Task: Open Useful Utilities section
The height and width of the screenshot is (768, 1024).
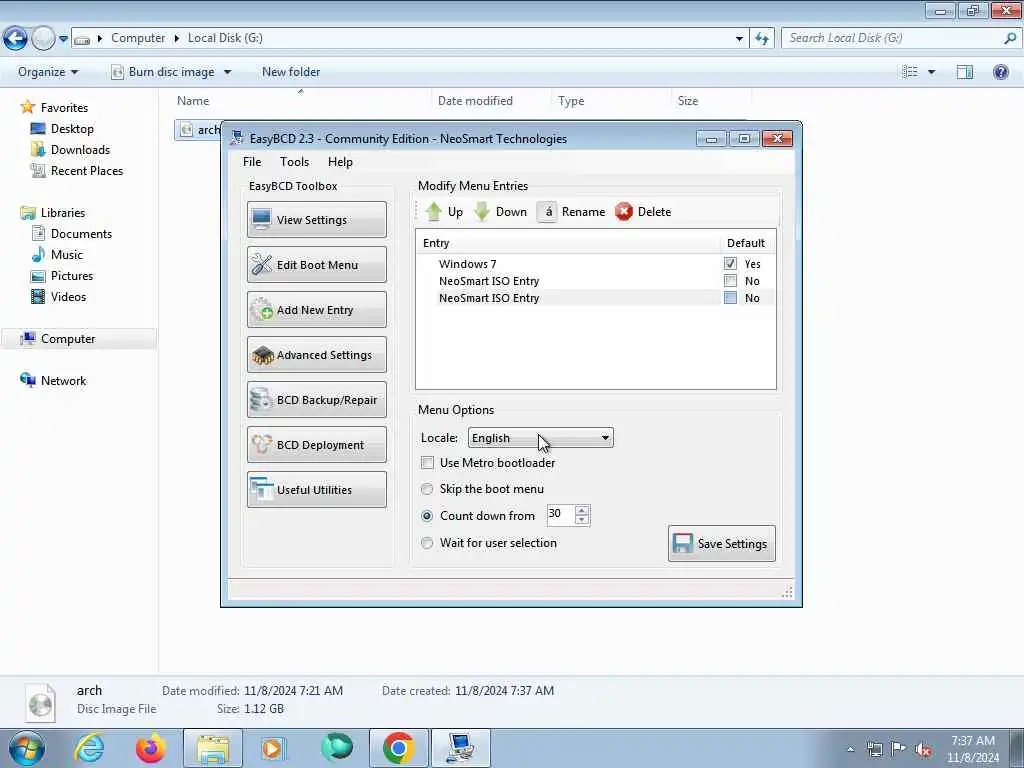Action: coord(317,490)
